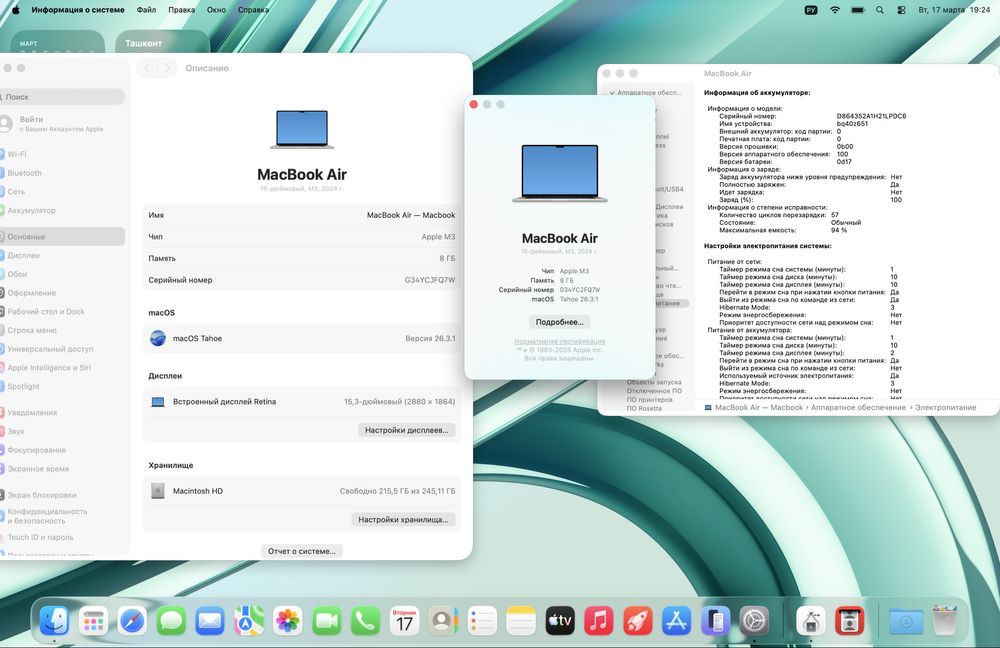Click Подробнее… in About window

point(559,322)
